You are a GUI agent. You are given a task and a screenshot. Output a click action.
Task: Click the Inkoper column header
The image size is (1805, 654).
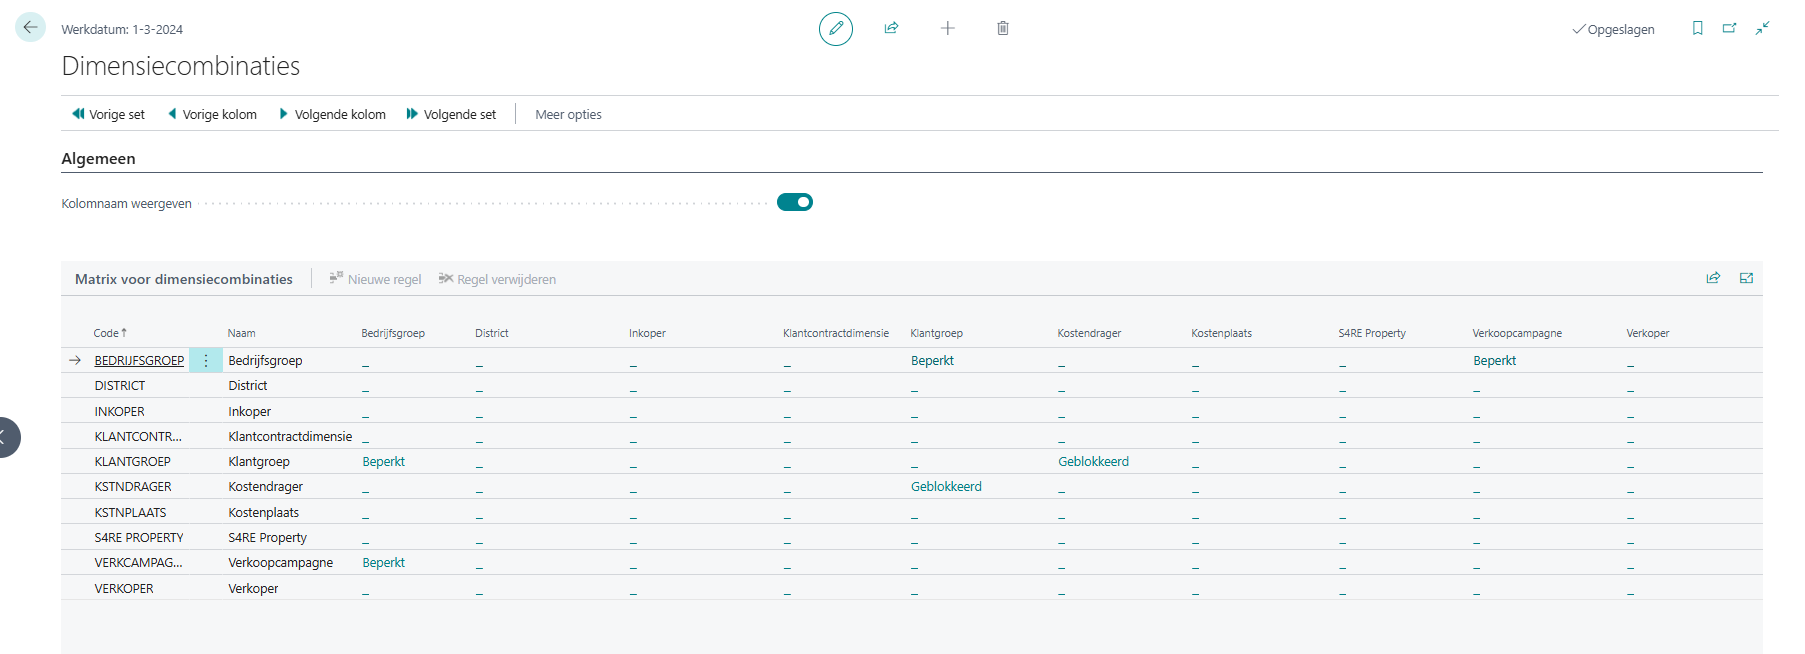pos(647,333)
